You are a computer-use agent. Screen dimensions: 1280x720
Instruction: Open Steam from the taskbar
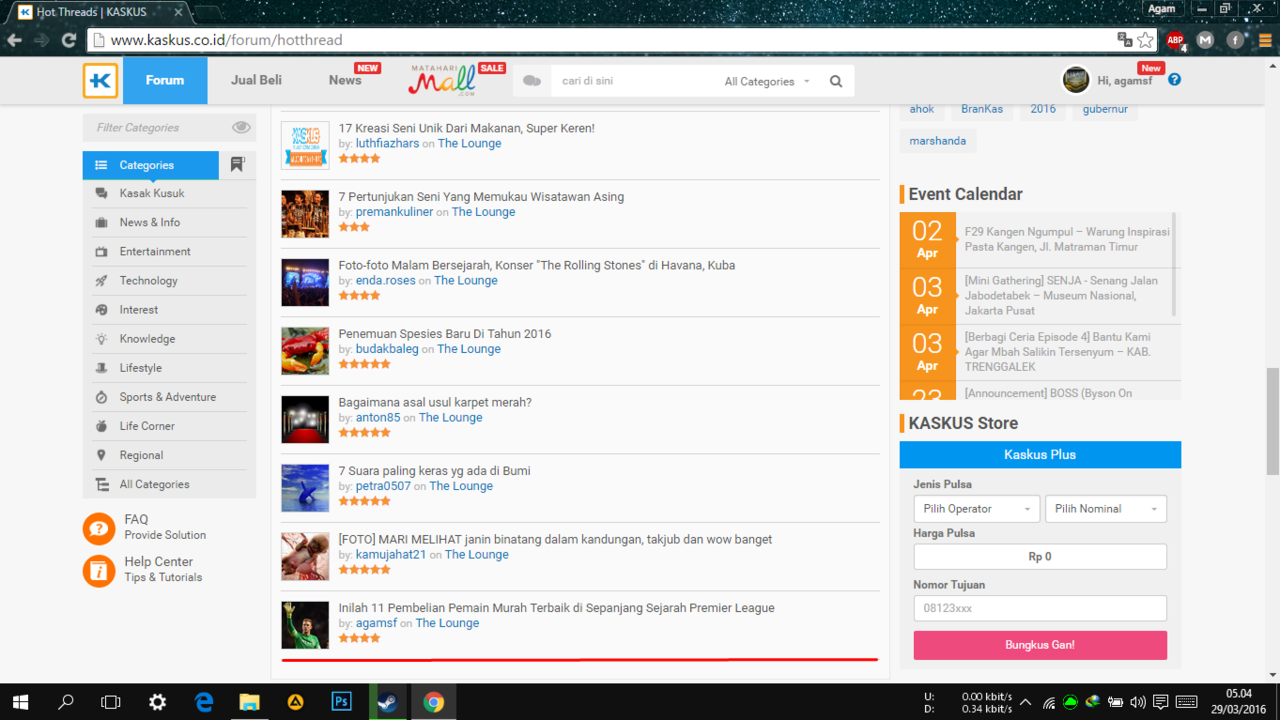387,702
